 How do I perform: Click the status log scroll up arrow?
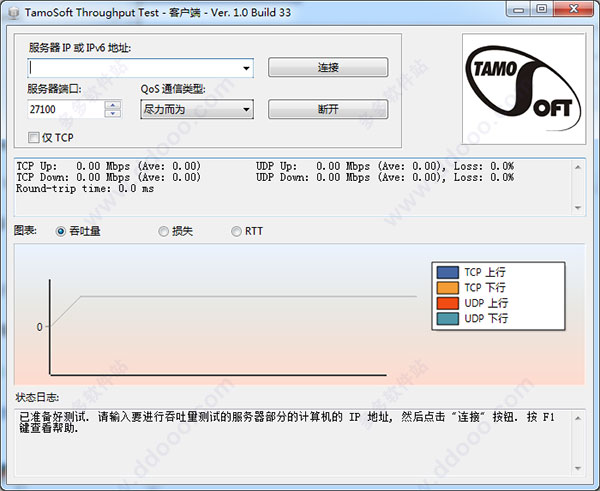578,418
